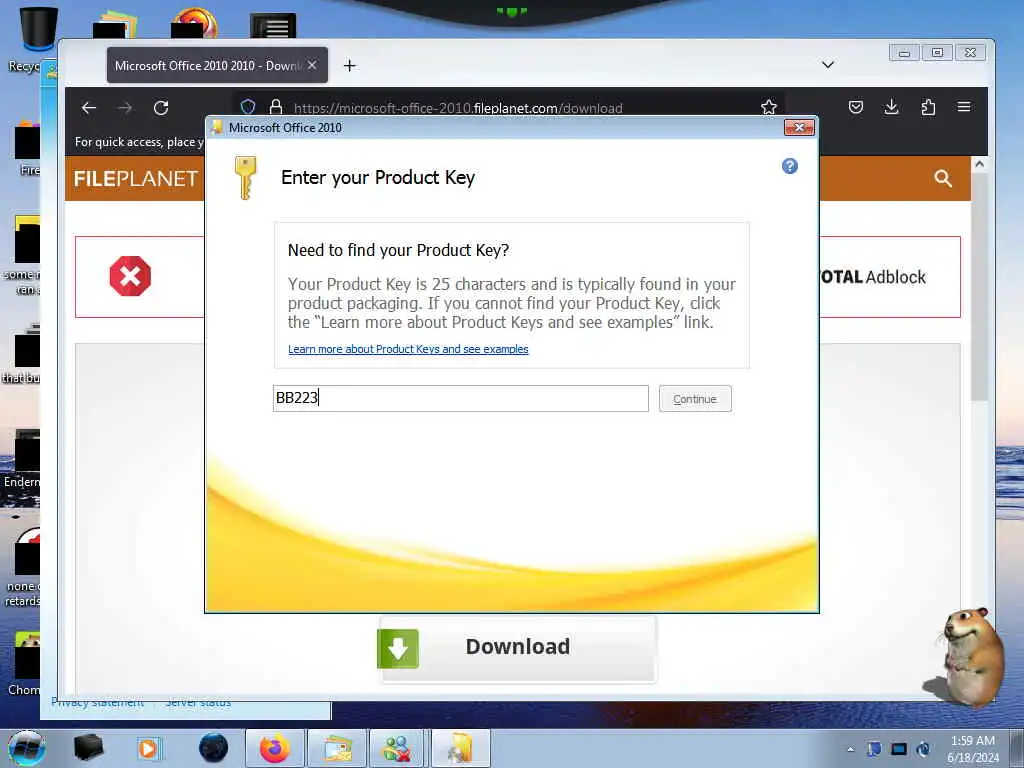Screen dimensions: 1024x768
Task: Open the media player taskbar icon
Action: coord(148,748)
